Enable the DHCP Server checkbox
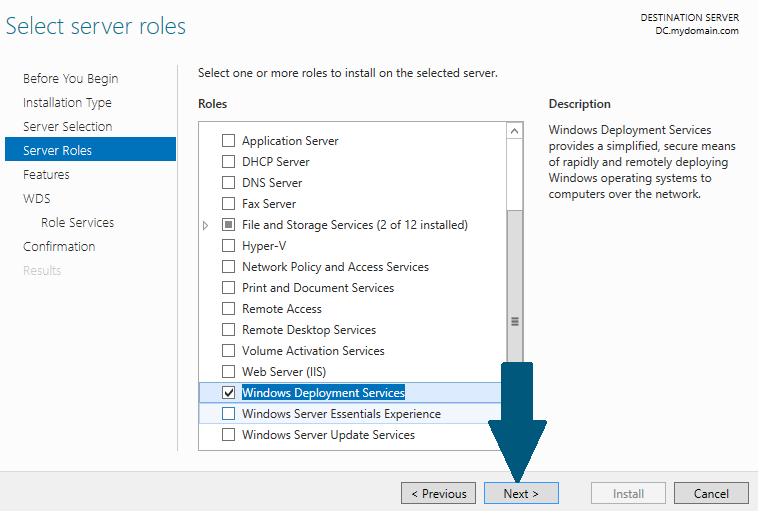The height and width of the screenshot is (511, 758). [x=228, y=161]
